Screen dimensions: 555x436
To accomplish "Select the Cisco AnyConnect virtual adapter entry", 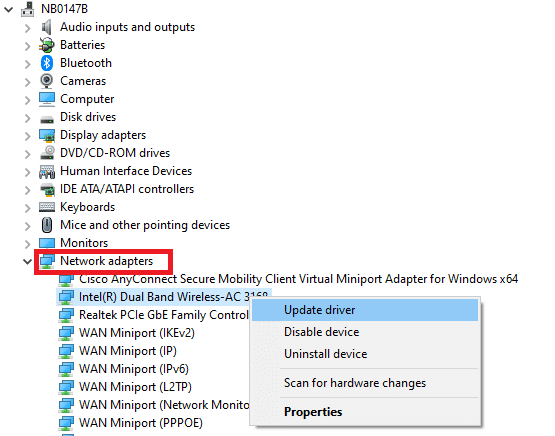I will pyautogui.click(x=288, y=279).
